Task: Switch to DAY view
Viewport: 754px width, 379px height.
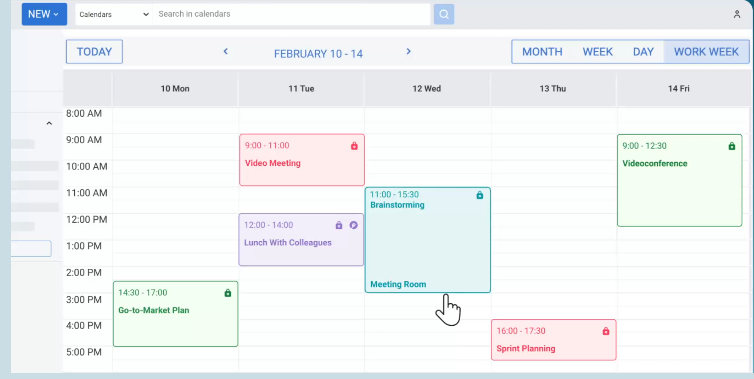Action: click(643, 52)
